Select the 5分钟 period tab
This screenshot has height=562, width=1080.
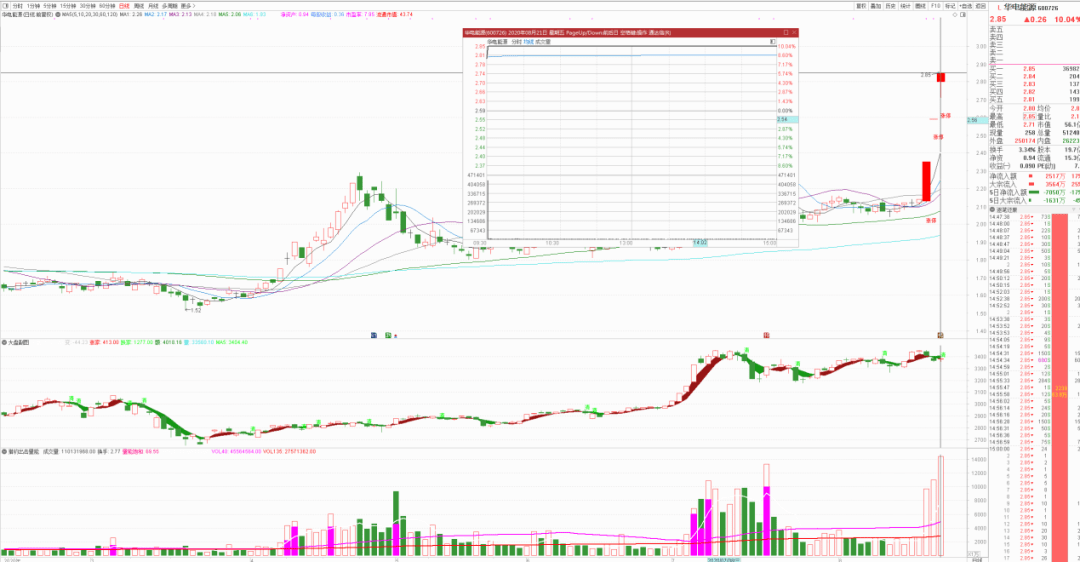tap(50, 6)
